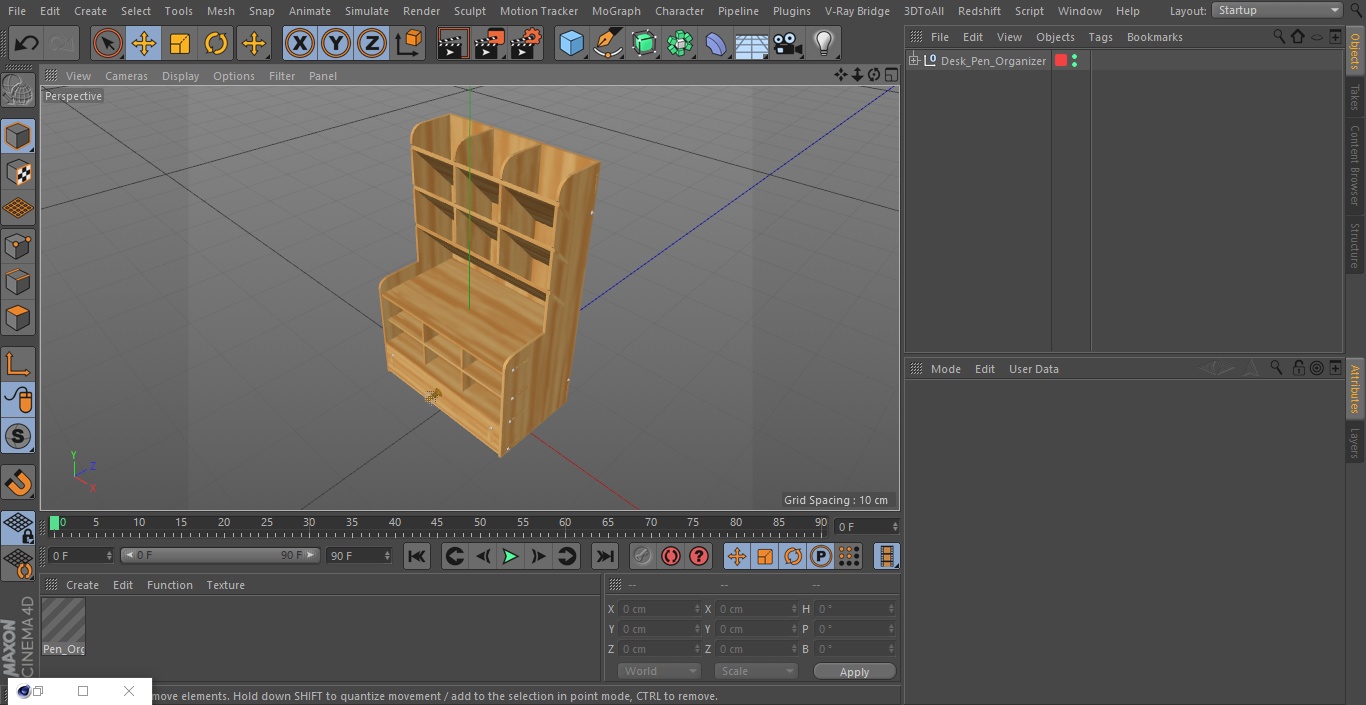Open the deformer objects icon
Screen dimensions: 1366x705
tap(716, 44)
